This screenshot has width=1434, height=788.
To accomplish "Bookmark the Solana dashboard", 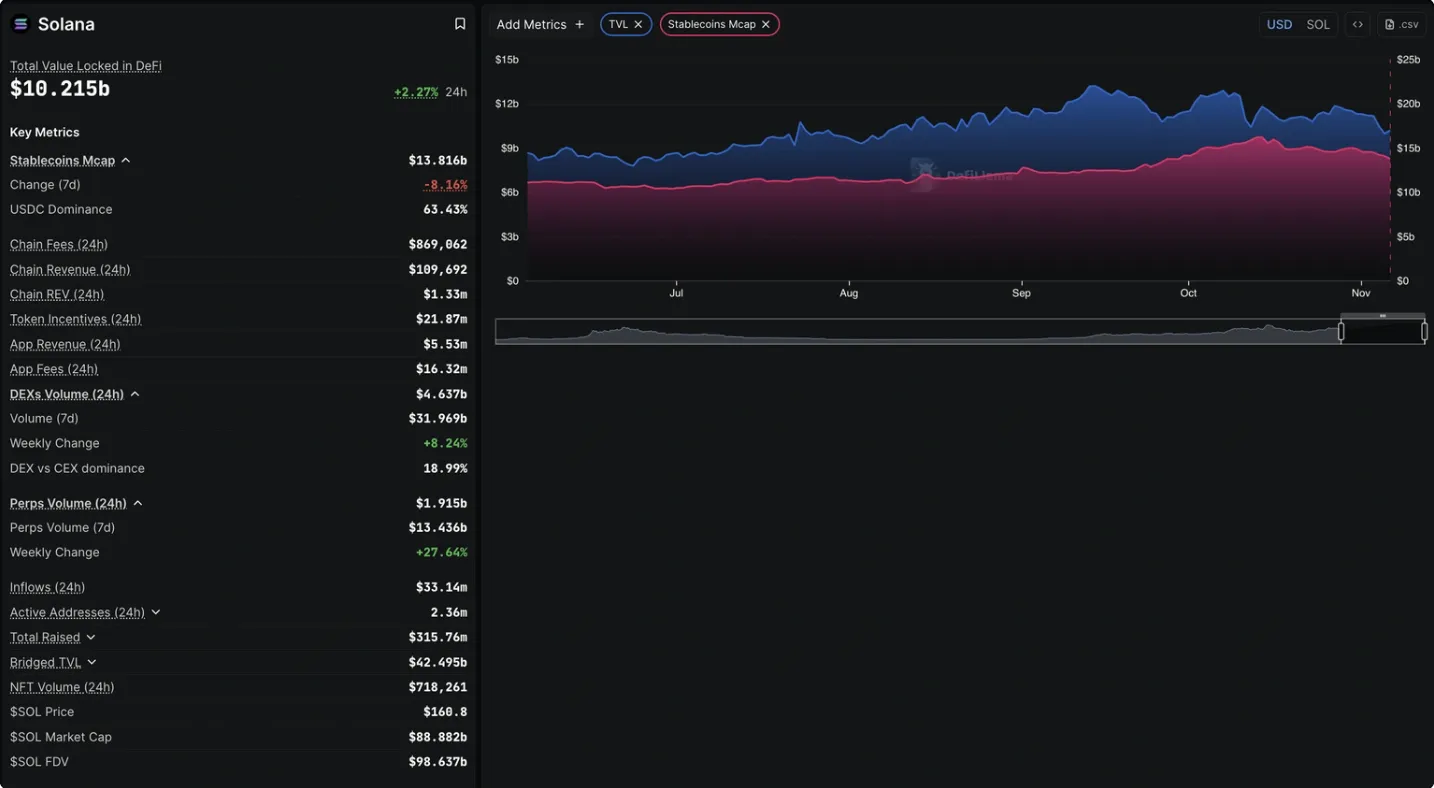I will [459, 23].
